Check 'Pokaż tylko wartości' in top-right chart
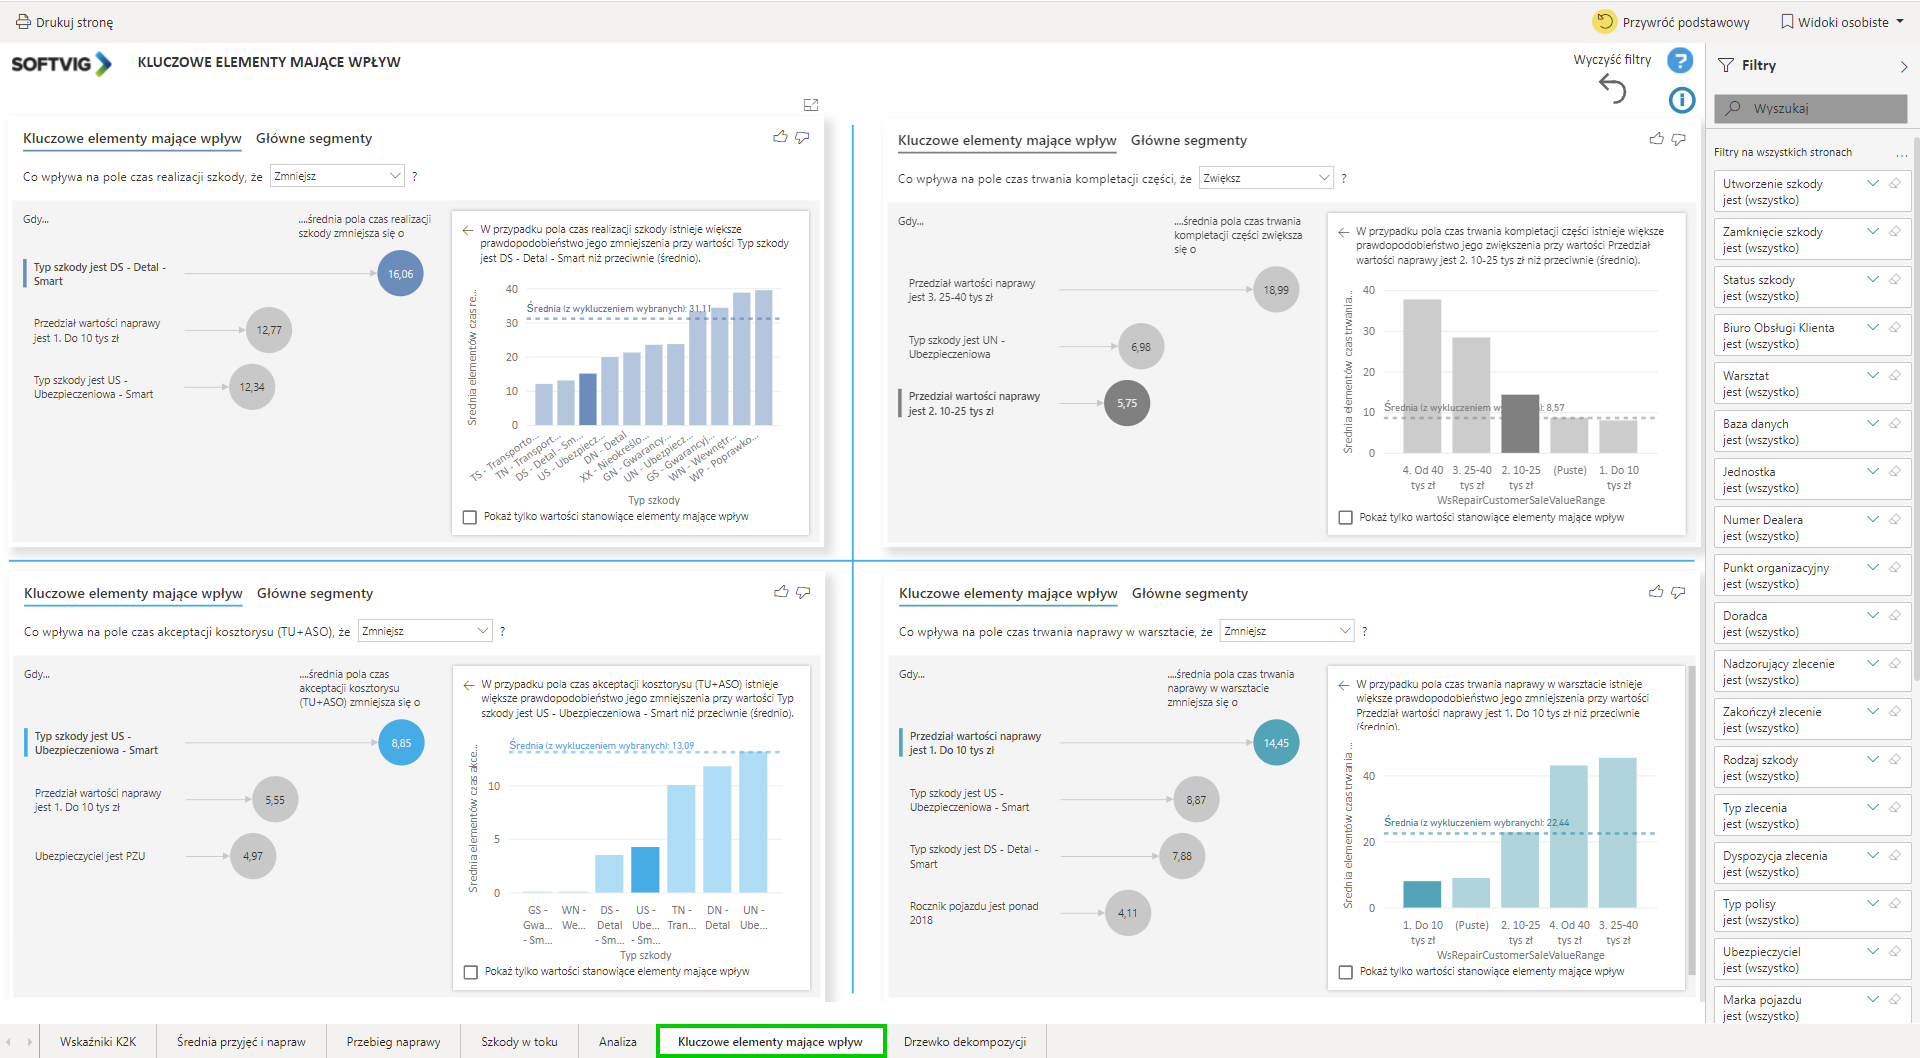Viewport: 1920px width, 1058px height. 1345,518
